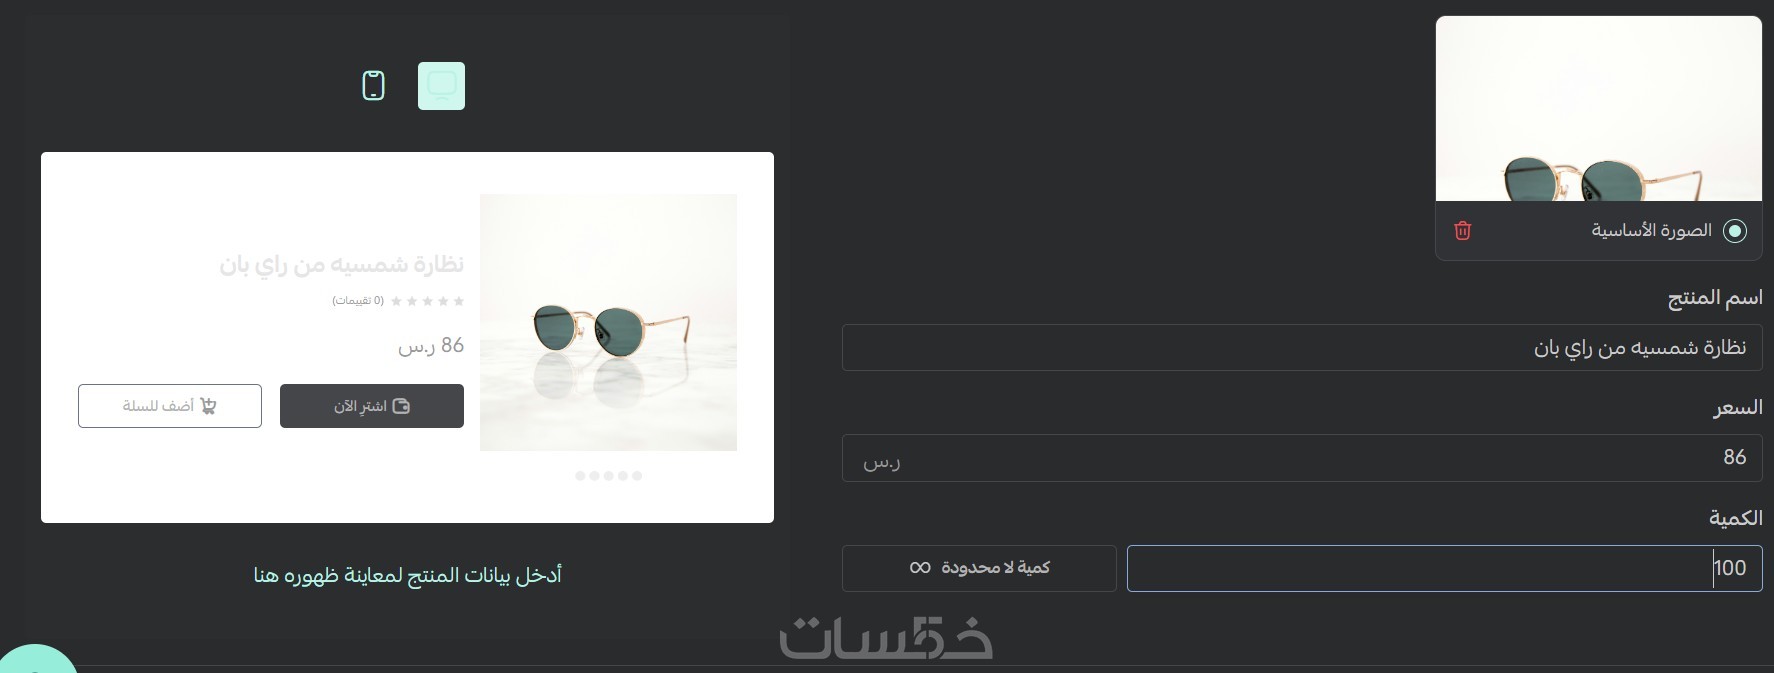This screenshot has width=1774, height=673.
Task: Click the اشتر الآن button
Action: (372, 406)
